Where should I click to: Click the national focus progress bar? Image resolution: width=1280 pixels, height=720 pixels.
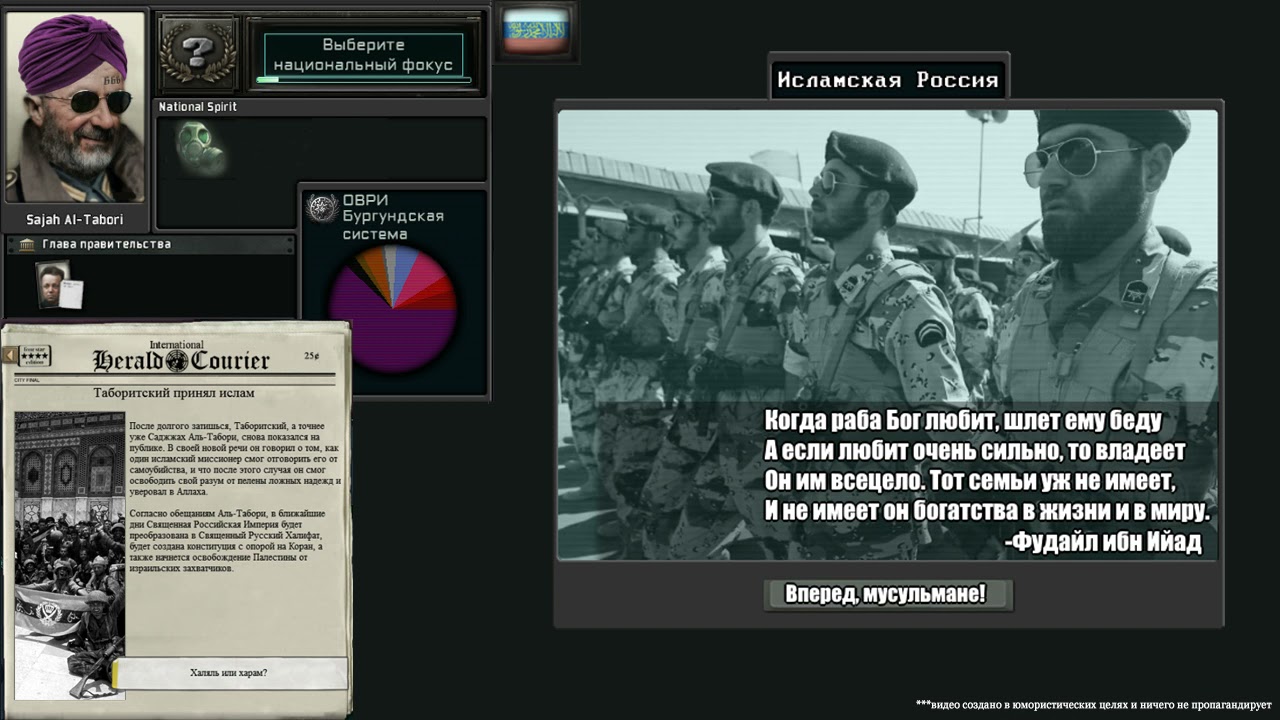coord(364,80)
